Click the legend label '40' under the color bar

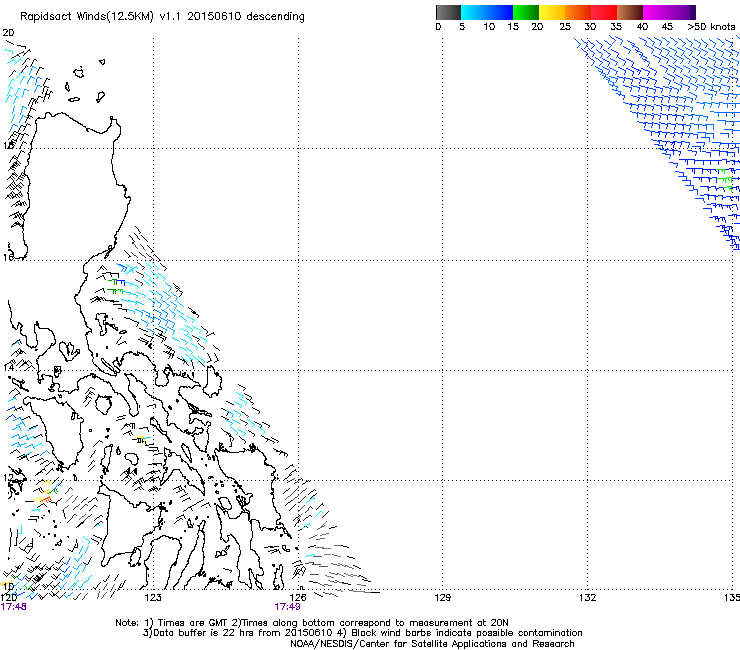point(642,27)
